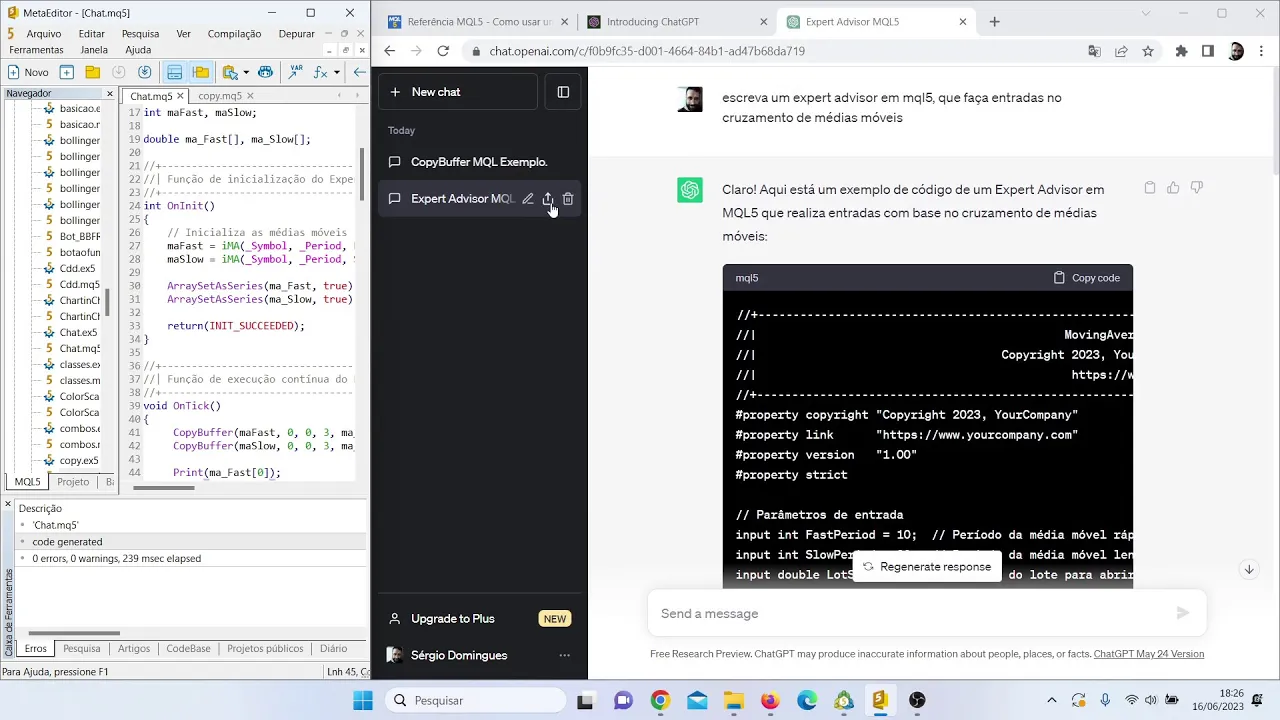Switch to MQL5 tab in Navigator
Image resolution: width=1280 pixels, height=720 pixels.
[x=27, y=482]
